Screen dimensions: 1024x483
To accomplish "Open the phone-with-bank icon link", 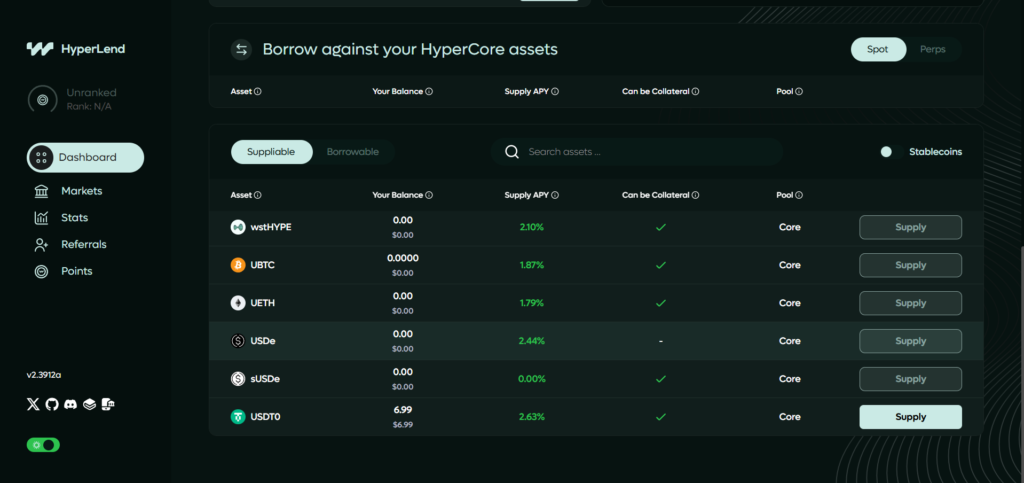I will [108, 405].
